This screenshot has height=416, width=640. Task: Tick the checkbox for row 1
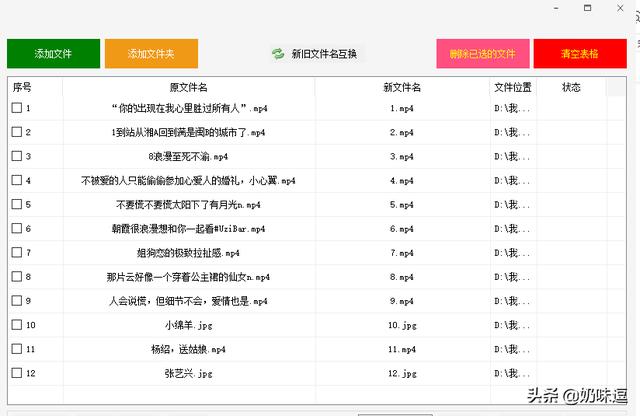pos(17,108)
